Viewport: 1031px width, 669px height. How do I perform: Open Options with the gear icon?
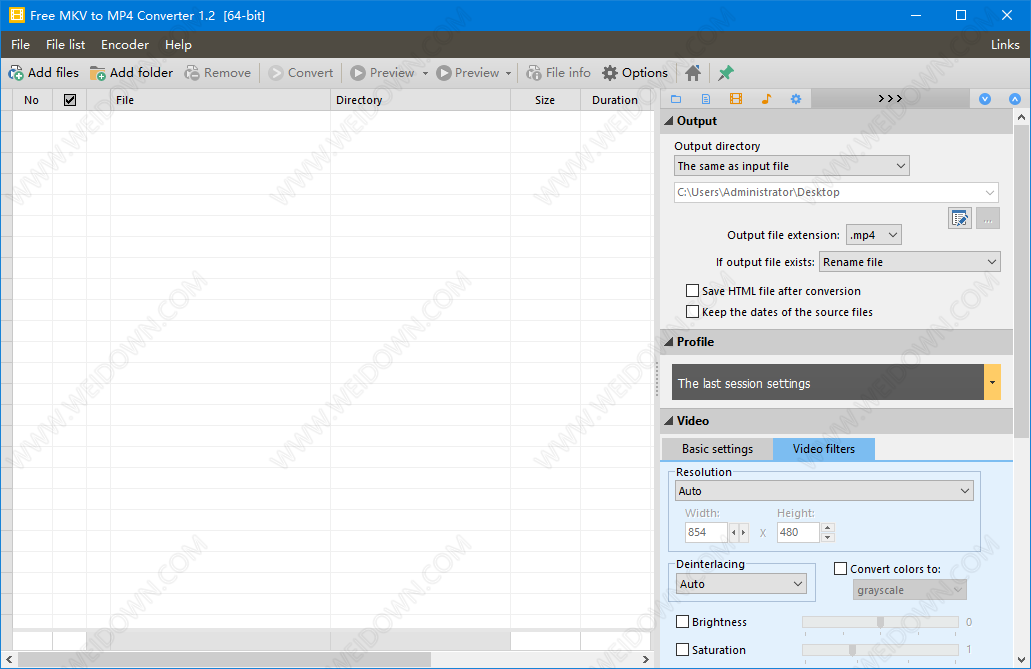coord(635,73)
